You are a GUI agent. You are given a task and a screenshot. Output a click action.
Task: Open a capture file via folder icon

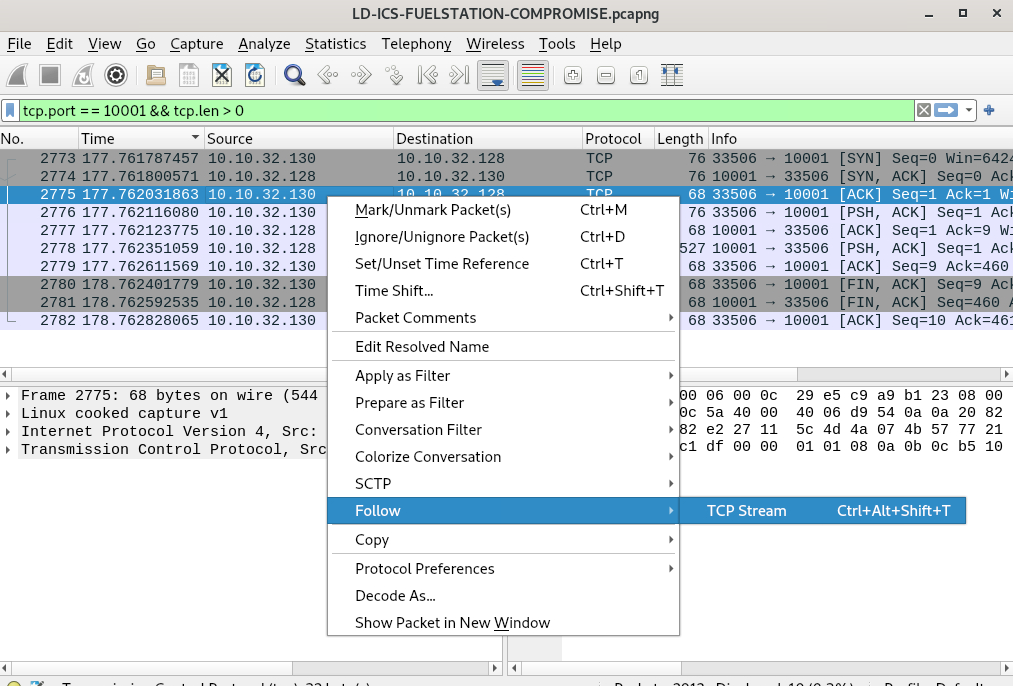pos(156,75)
